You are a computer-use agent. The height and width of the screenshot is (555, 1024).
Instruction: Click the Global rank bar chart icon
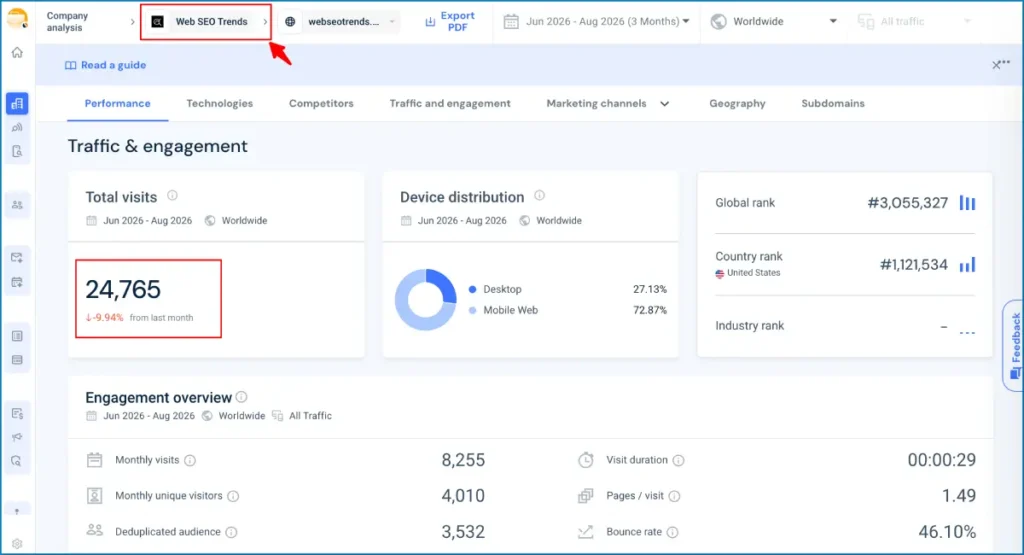tap(967, 203)
